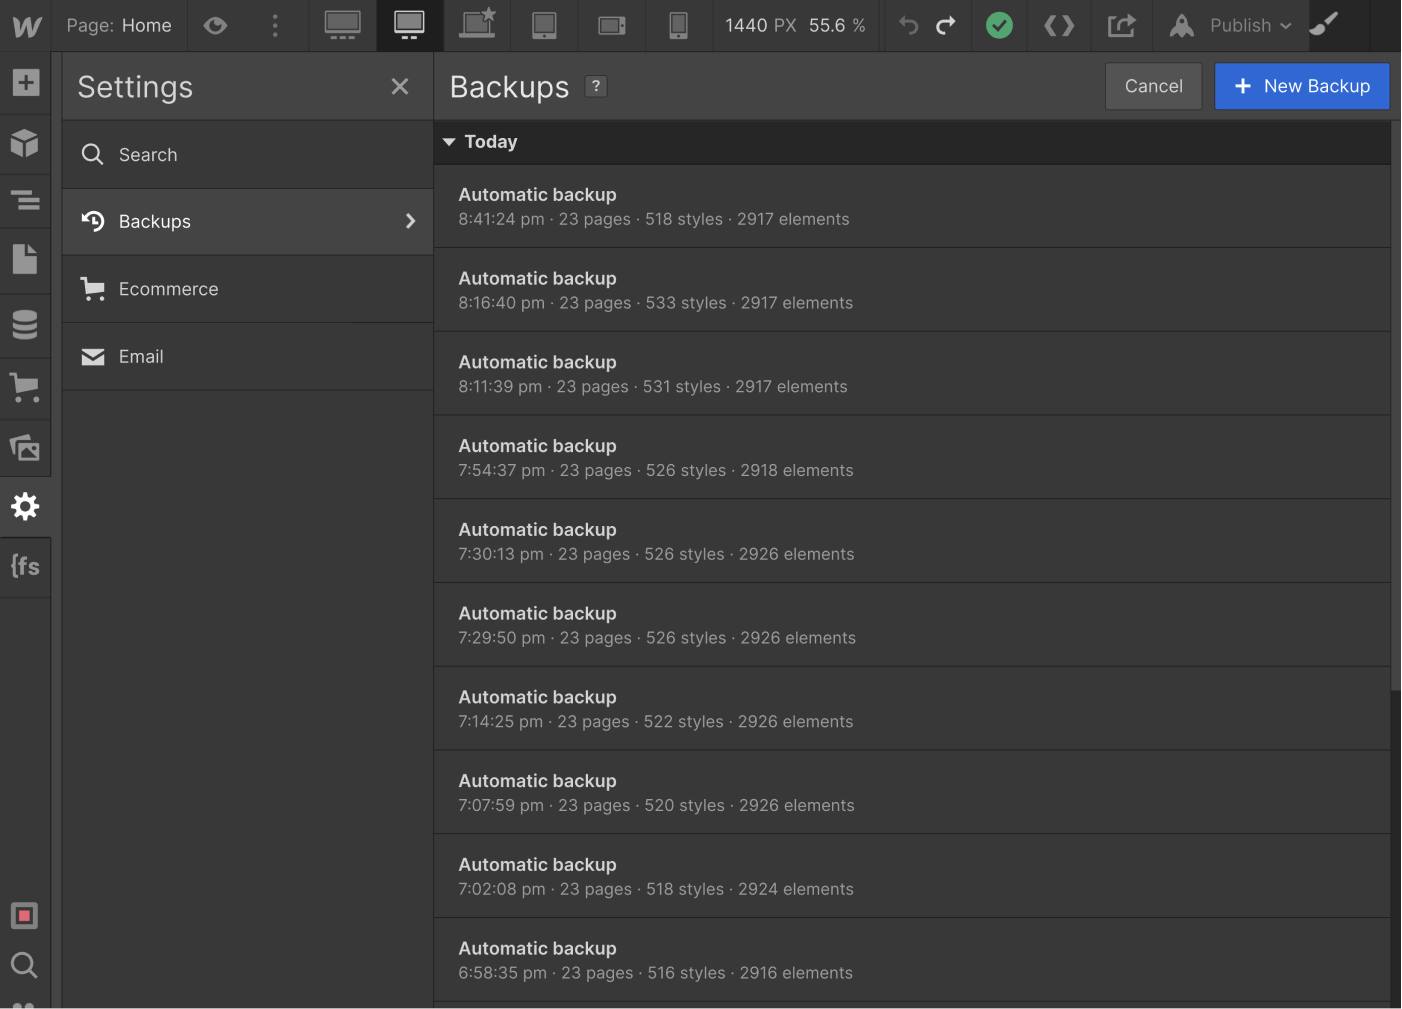Screen dimensions: 1402x1009
Task: Open the Assets panel
Action: tap(25, 447)
